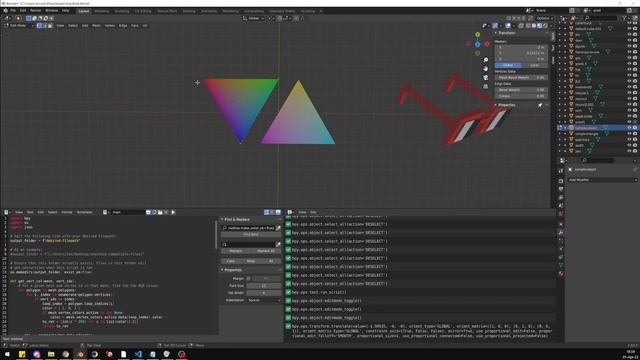
Task: Open the Mesh menu in viewport header
Action: (96, 25)
